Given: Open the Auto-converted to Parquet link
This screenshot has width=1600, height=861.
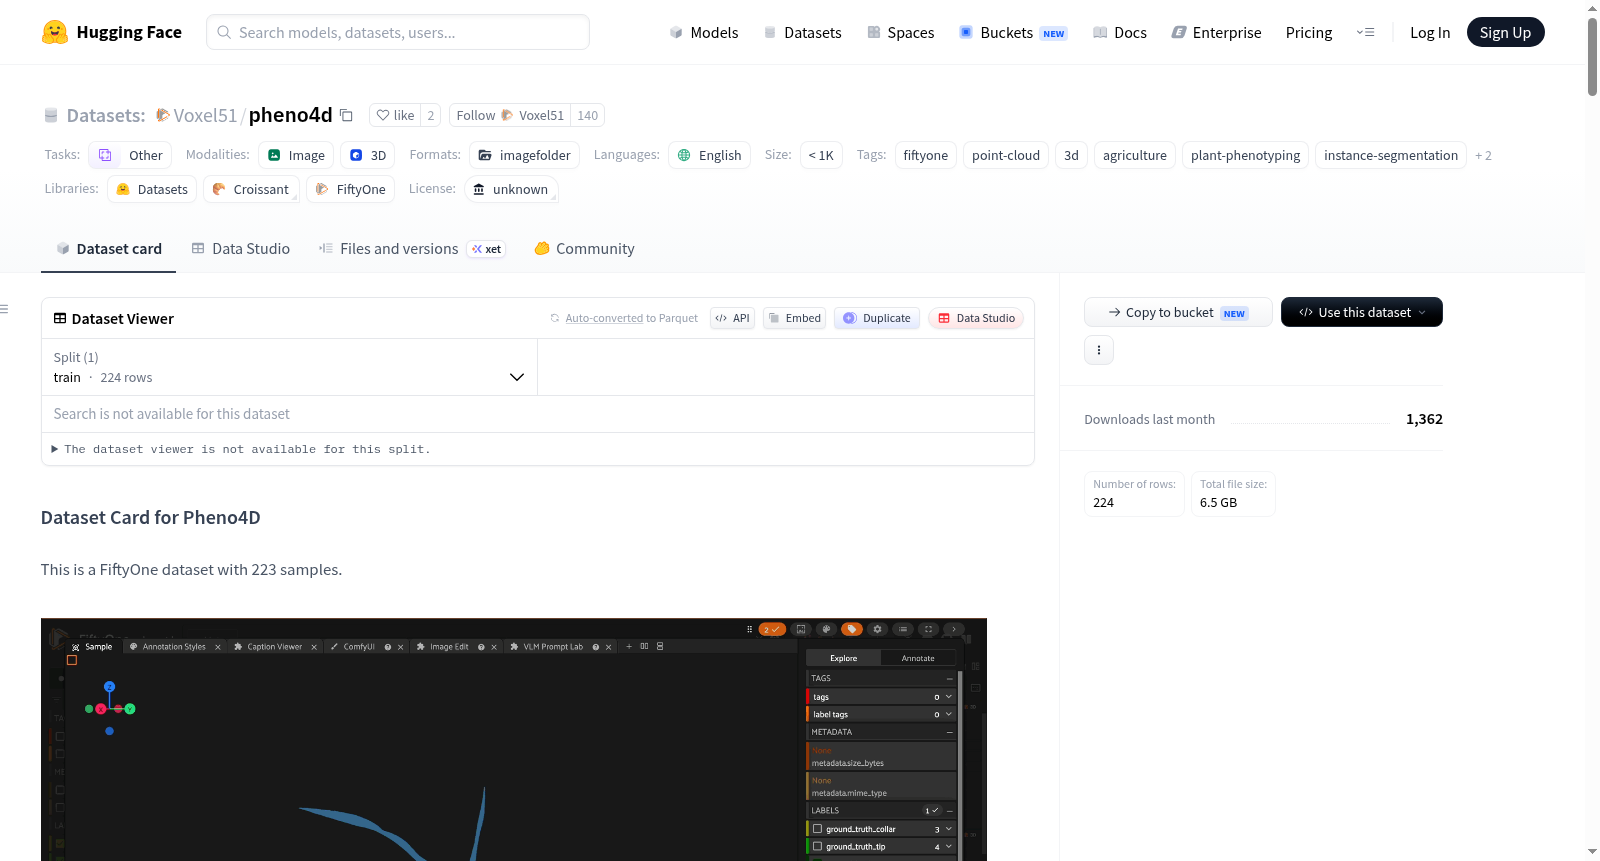Looking at the screenshot, I should (x=604, y=318).
